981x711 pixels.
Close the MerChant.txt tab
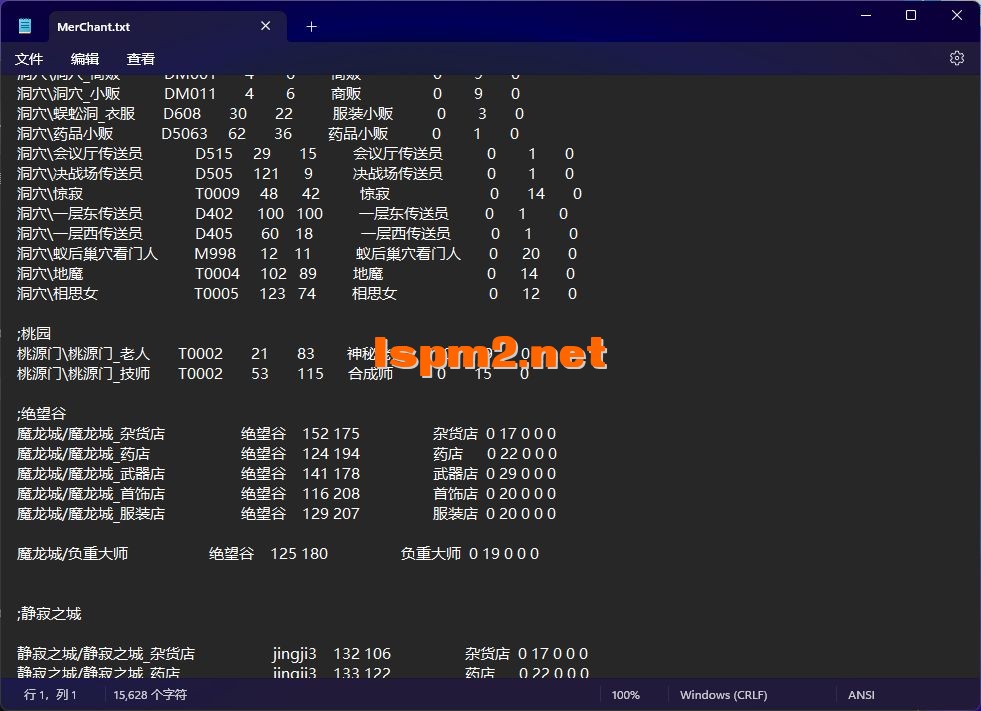point(265,26)
